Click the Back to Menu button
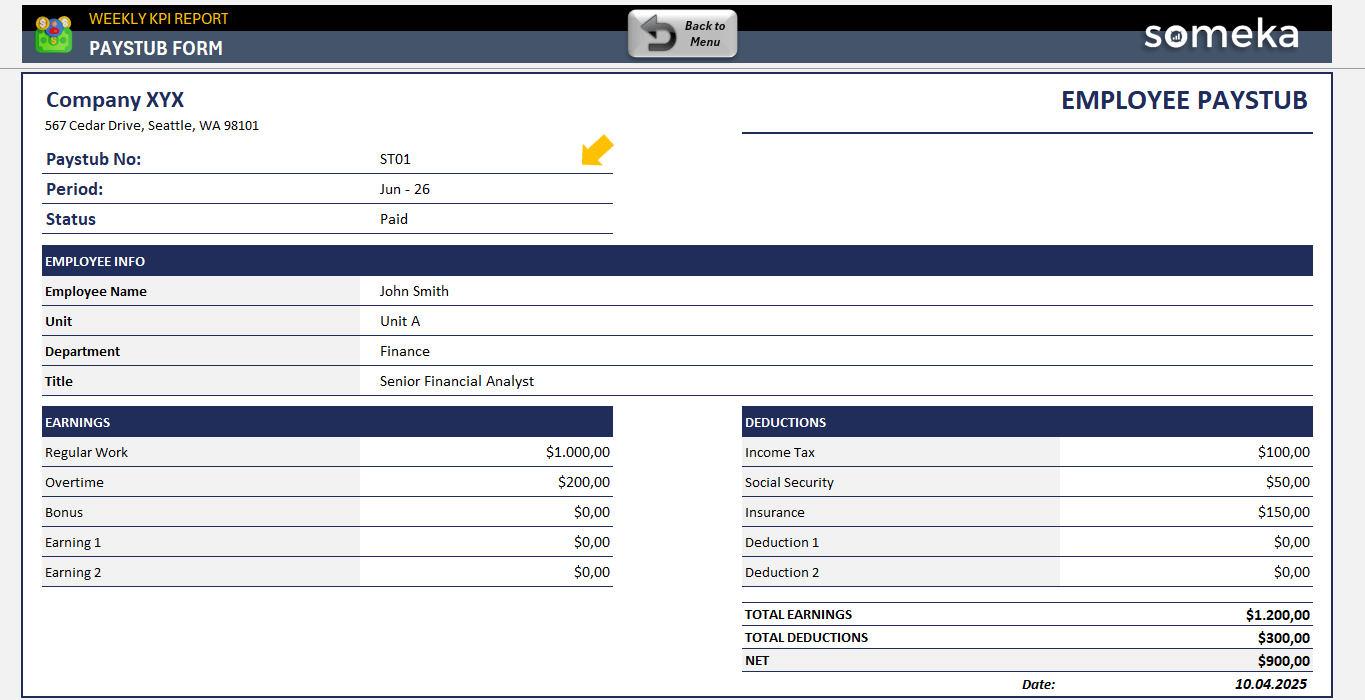1365x700 pixels. click(682, 34)
